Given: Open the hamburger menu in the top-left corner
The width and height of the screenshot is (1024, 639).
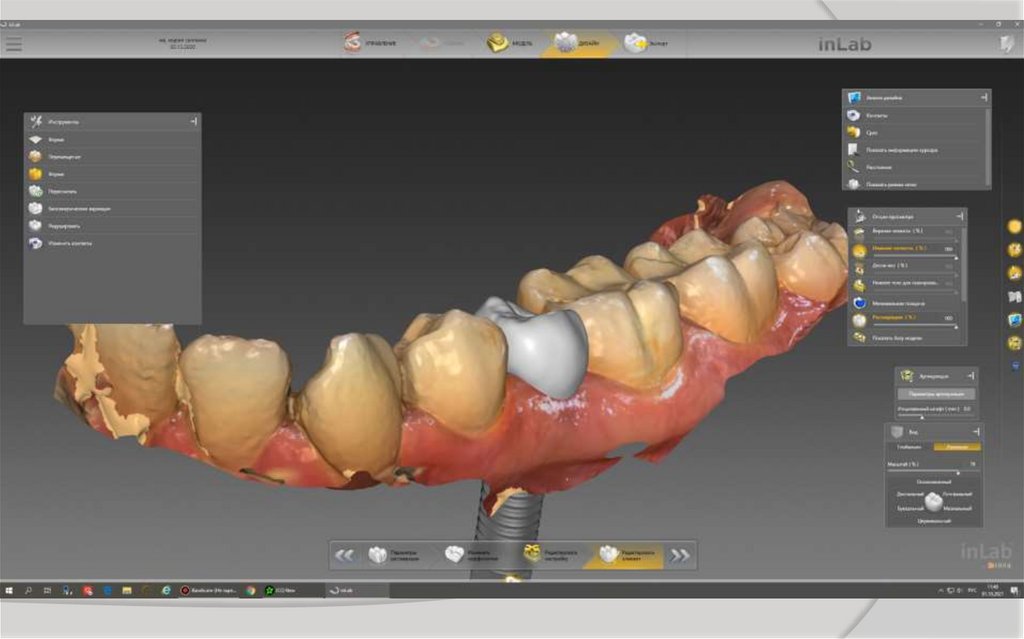Looking at the screenshot, I should click(13, 44).
